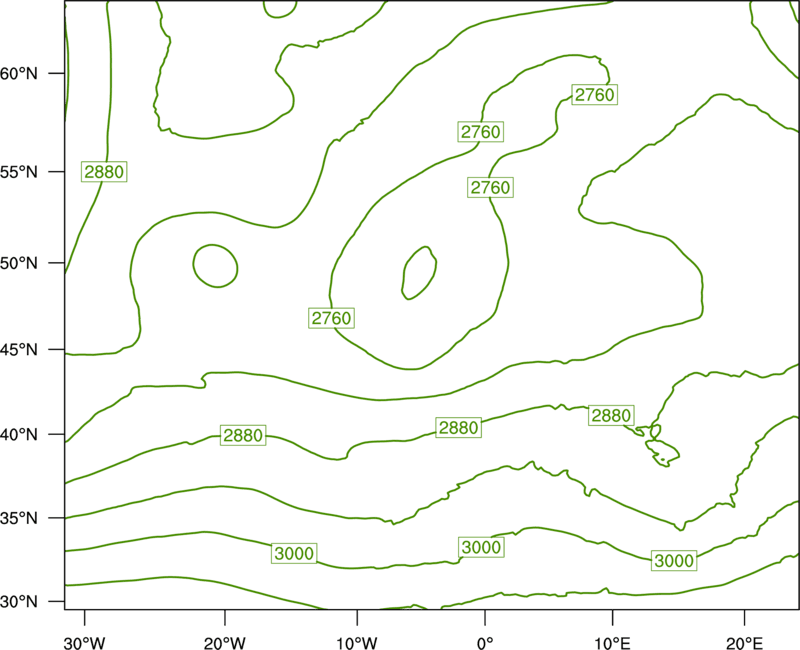Click the 0° longitude axis label
Screen dimensions: 800x650
(485, 643)
